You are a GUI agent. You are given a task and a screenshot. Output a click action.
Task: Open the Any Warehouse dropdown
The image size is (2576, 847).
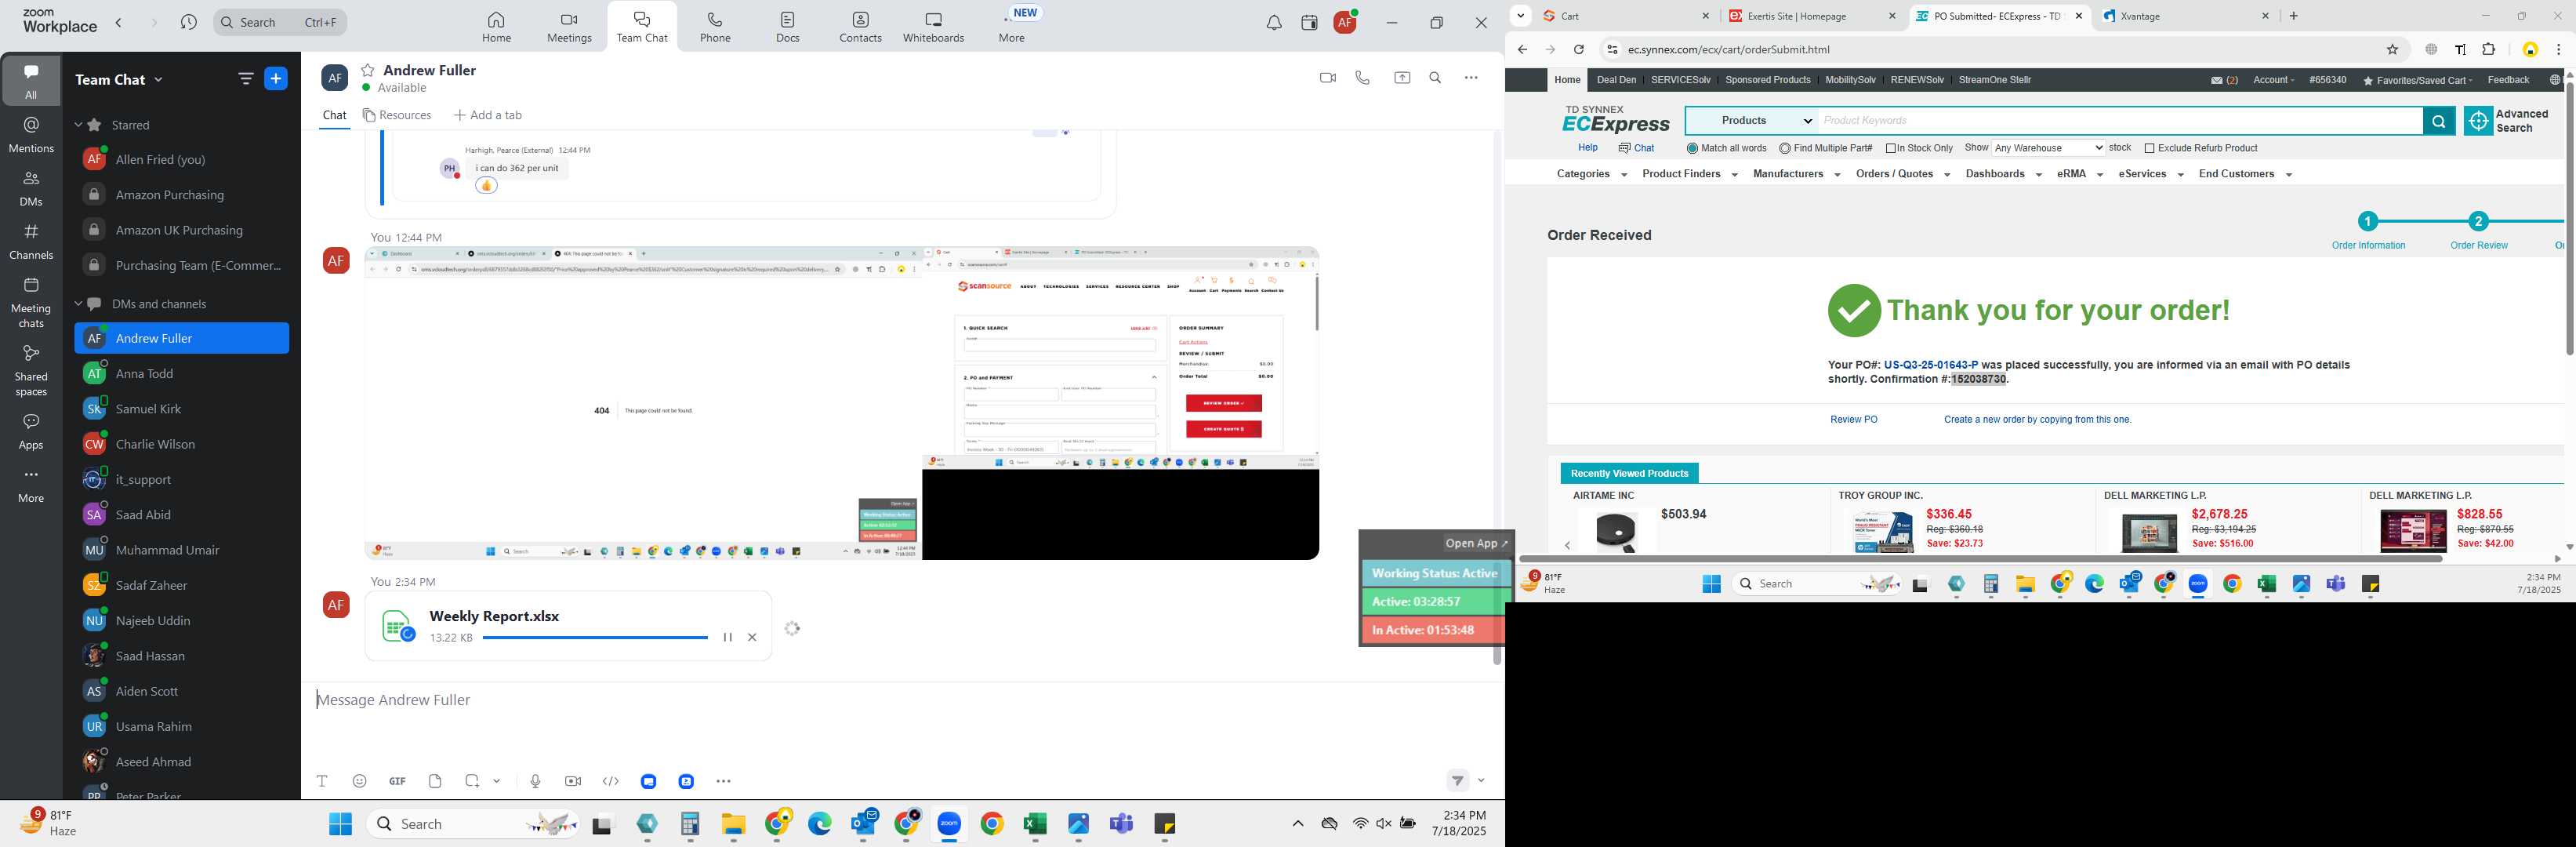[x=2048, y=148]
